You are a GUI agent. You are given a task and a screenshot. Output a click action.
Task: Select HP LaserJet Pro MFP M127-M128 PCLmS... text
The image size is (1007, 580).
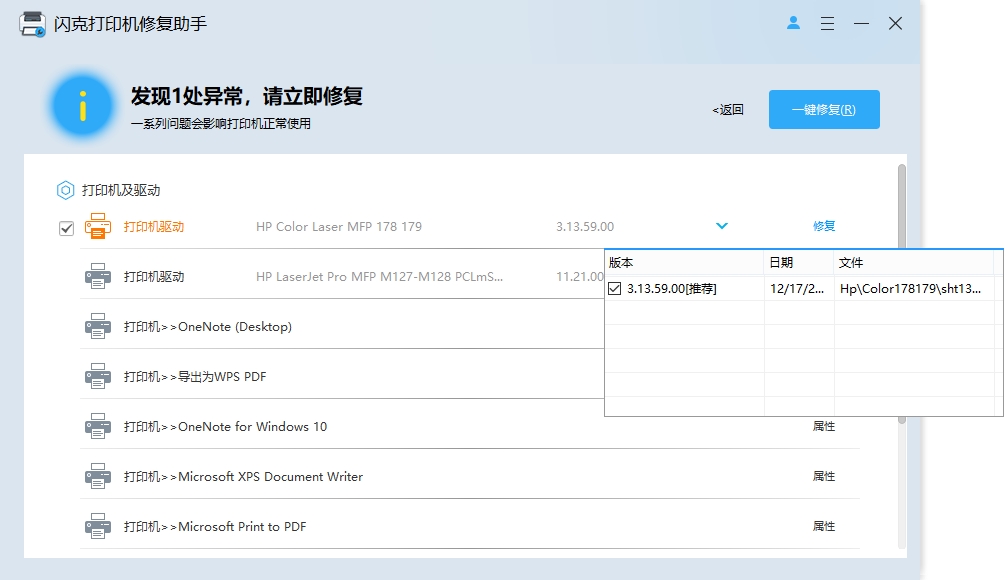380,277
